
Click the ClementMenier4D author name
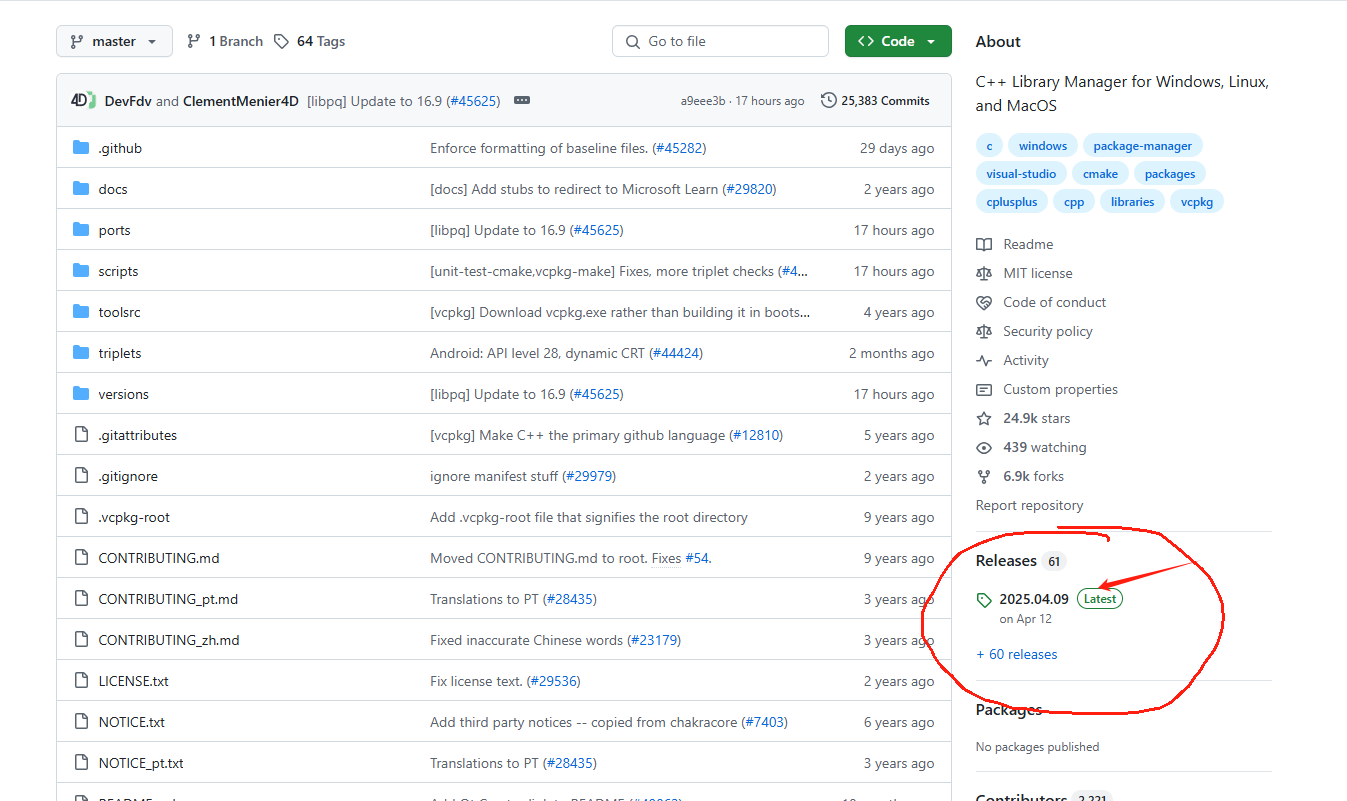tap(241, 101)
